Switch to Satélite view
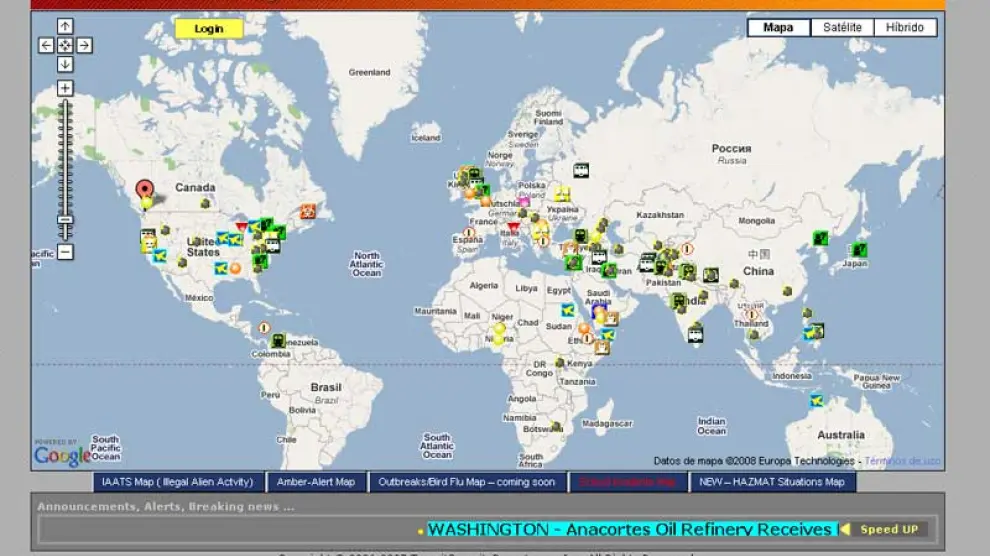This screenshot has width=990, height=556. coord(842,27)
